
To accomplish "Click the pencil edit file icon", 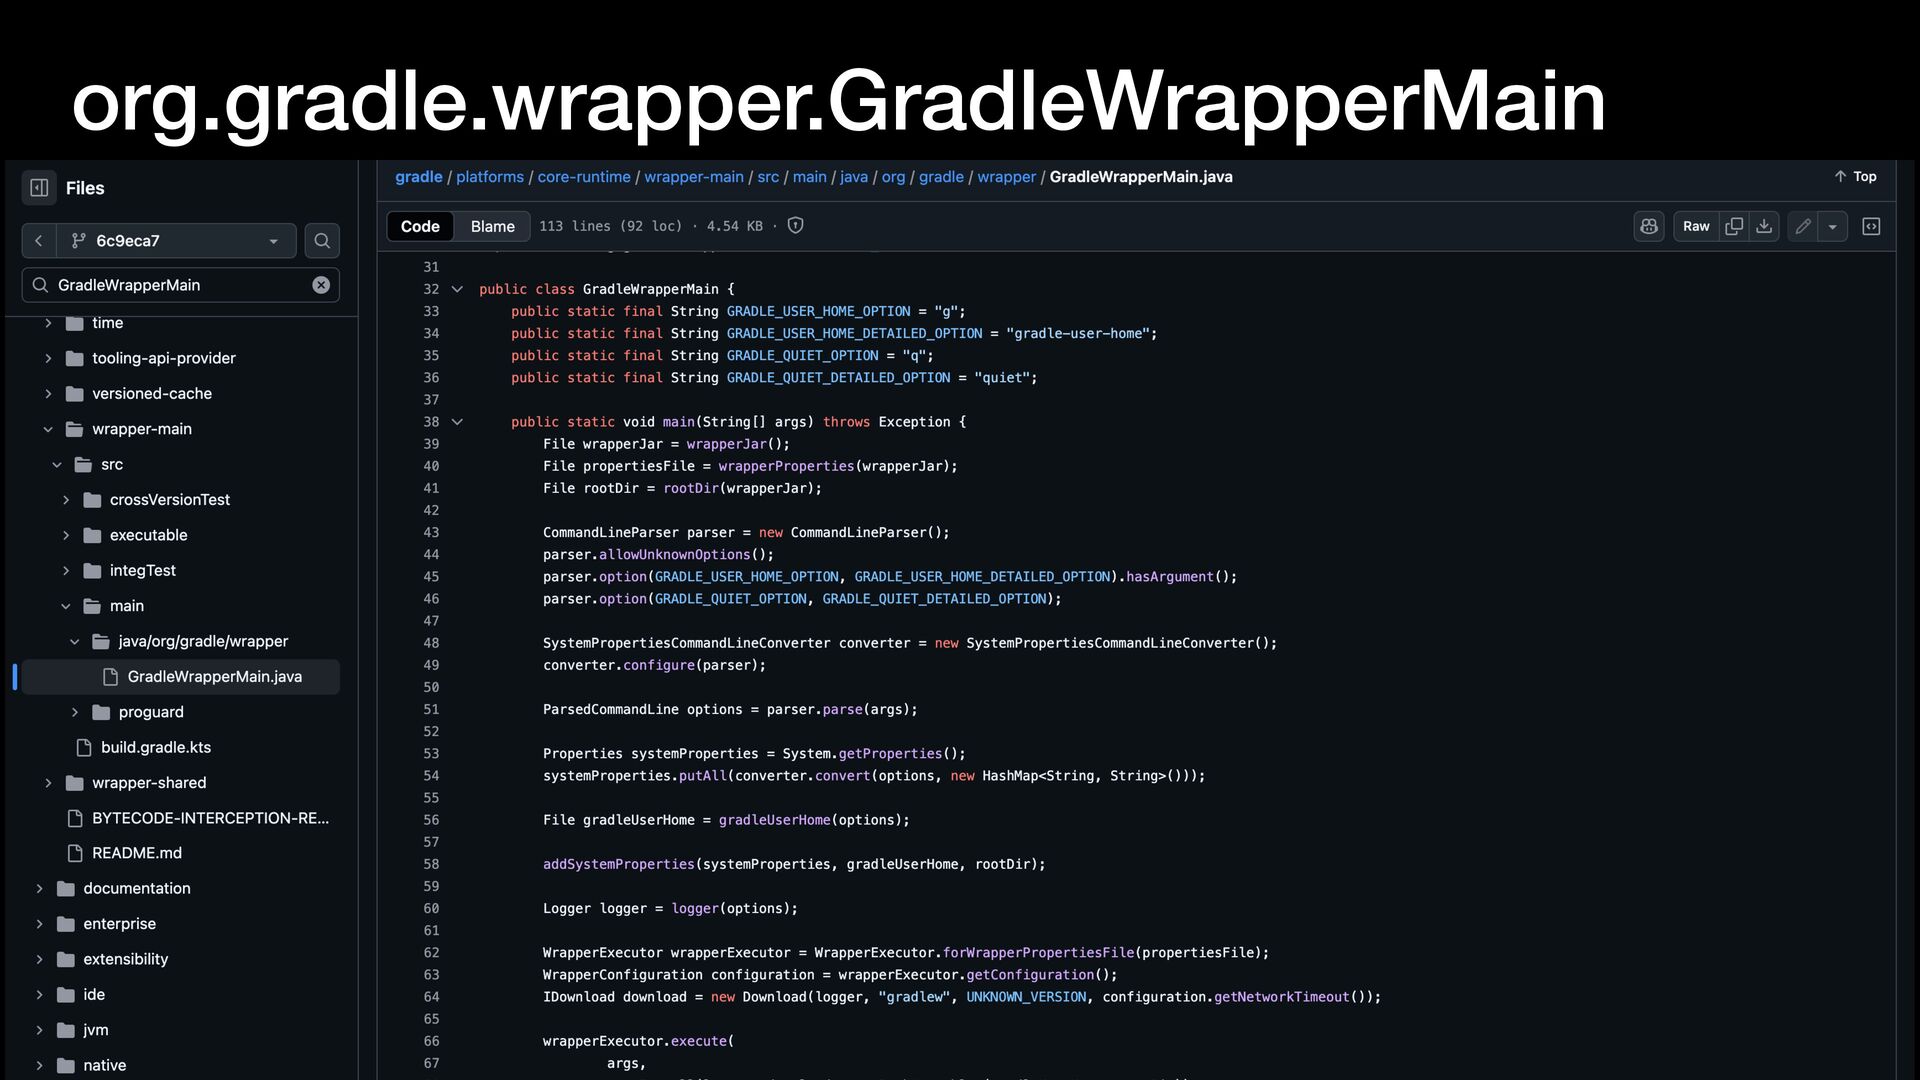I will coord(1803,227).
